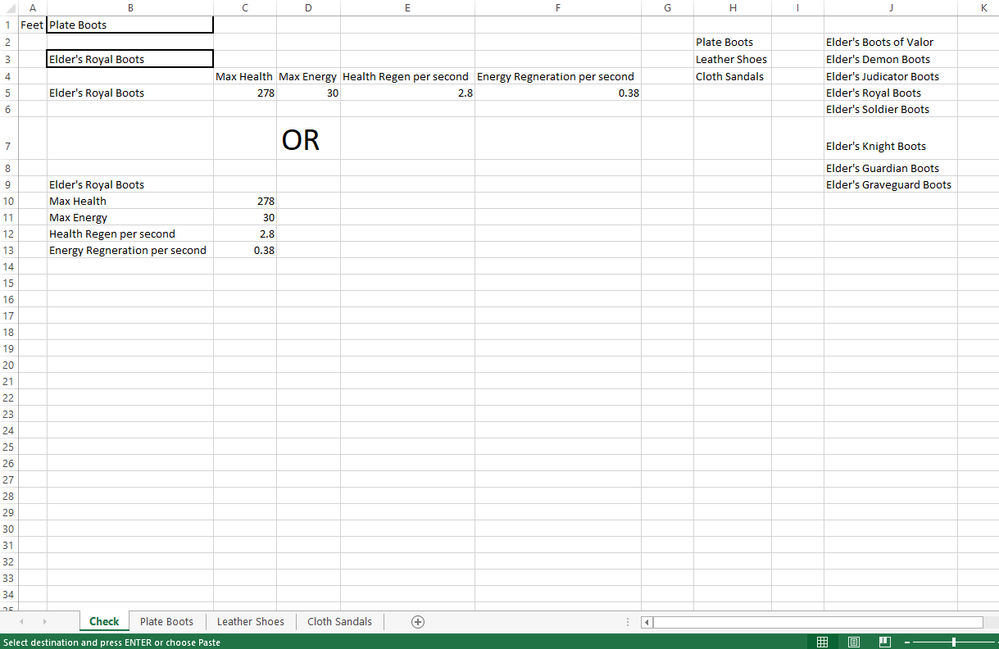This screenshot has width=999, height=649.
Task: Select 'Elder's Boots of Valor' cell
Action: point(891,42)
